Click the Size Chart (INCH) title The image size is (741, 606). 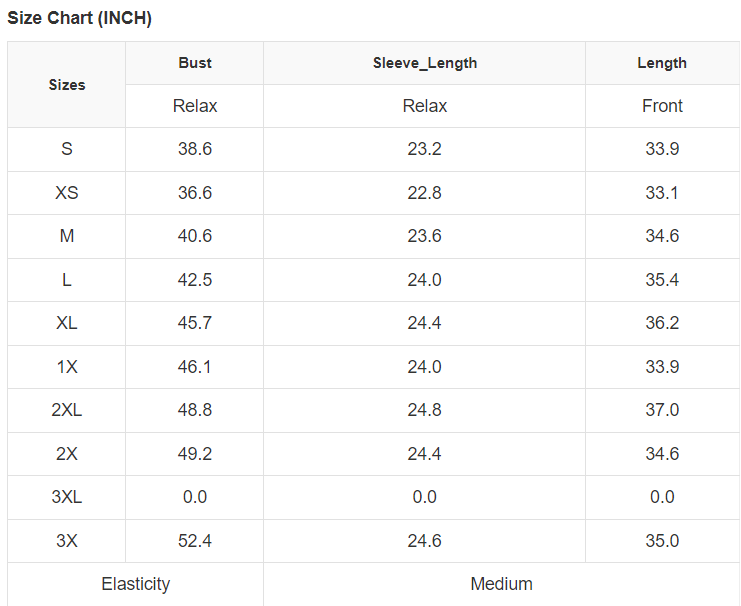pyautogui.click(x=80, y=18)
